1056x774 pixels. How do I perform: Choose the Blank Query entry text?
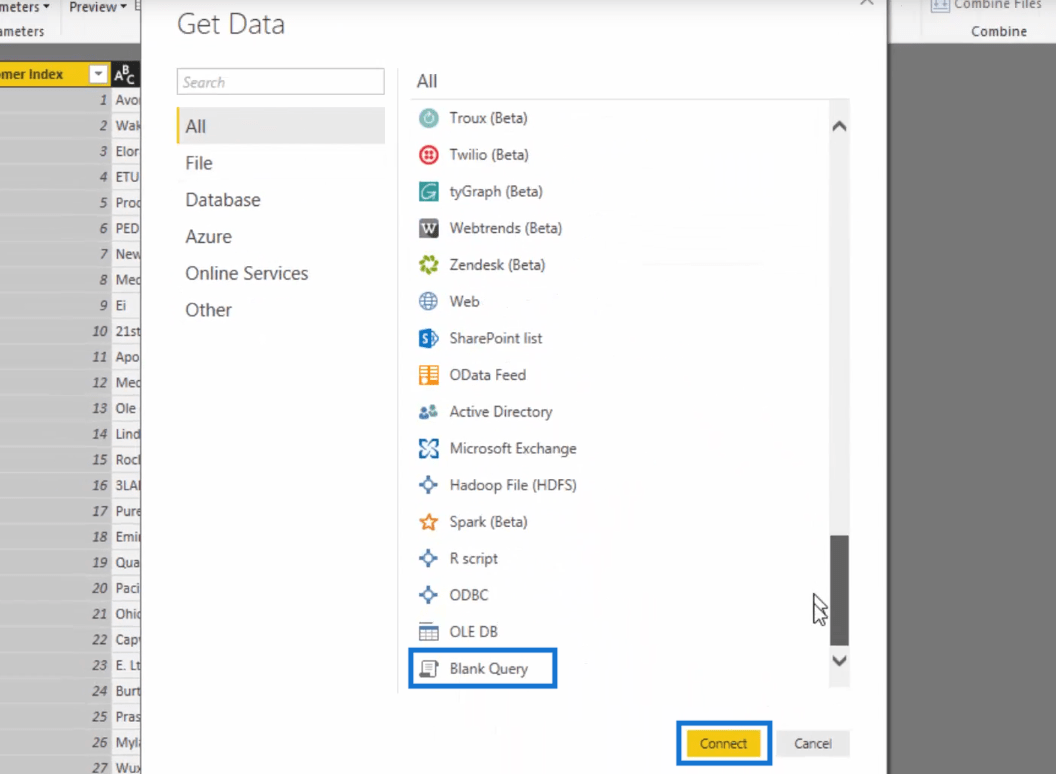[489, 668]
